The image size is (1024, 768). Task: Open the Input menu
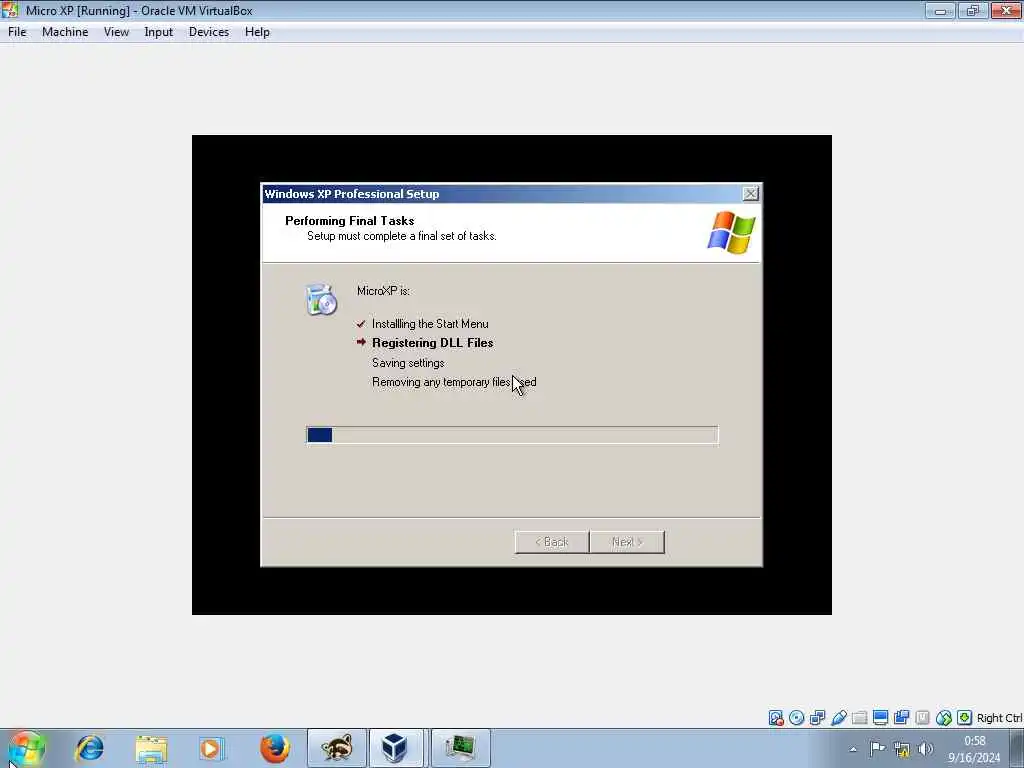click(159, 32)
